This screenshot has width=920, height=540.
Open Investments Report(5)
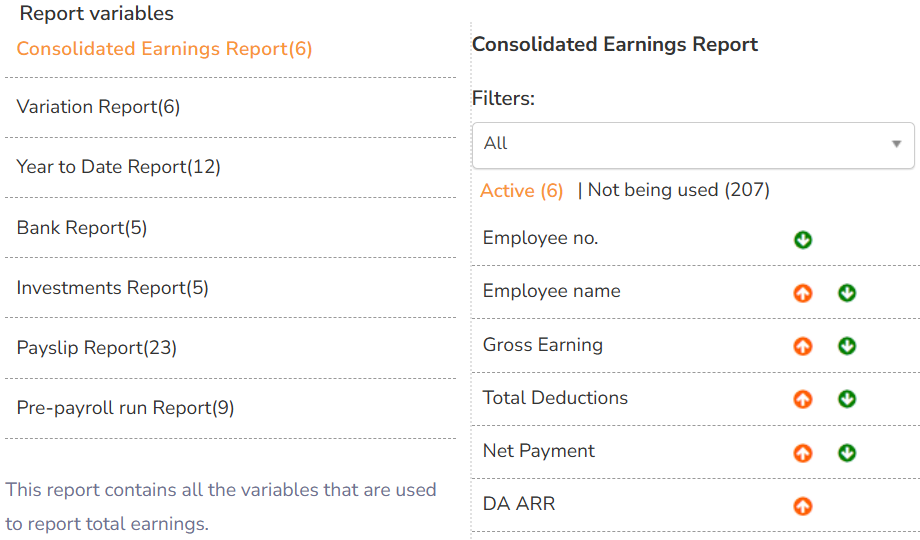point(112,288)
